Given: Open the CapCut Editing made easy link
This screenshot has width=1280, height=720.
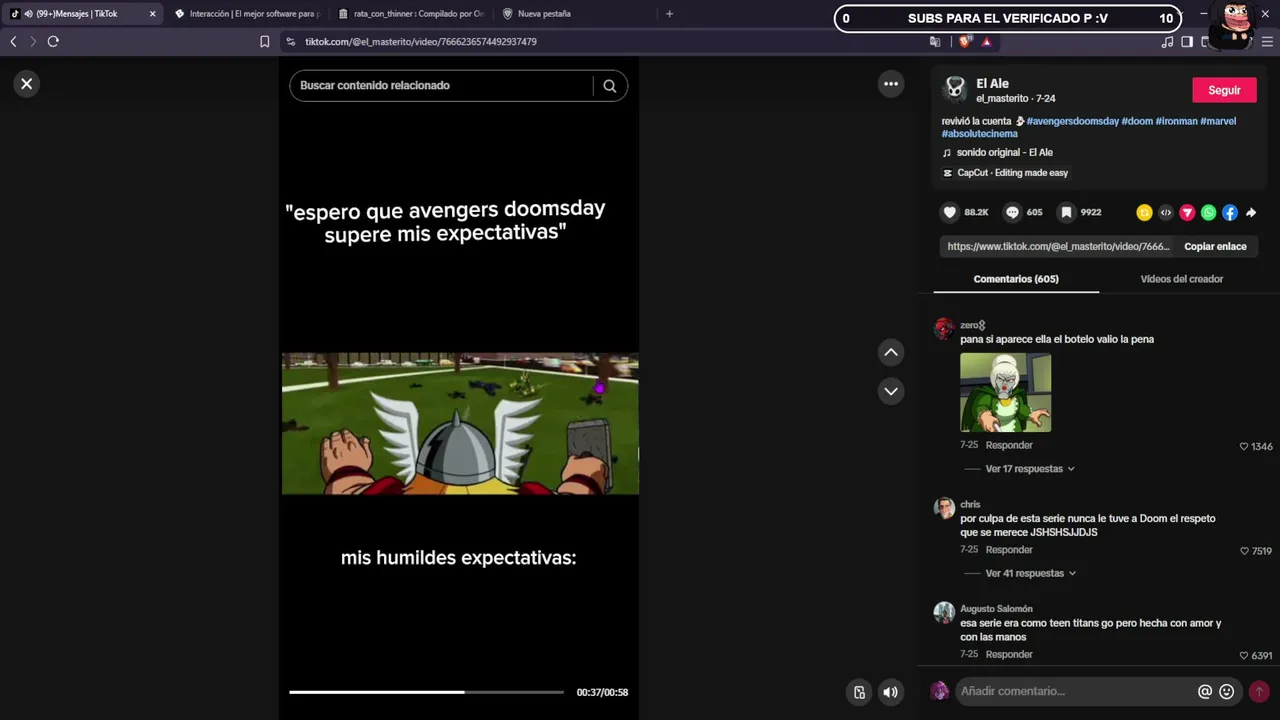Looking at the screenshot, I should (1013, 173).
